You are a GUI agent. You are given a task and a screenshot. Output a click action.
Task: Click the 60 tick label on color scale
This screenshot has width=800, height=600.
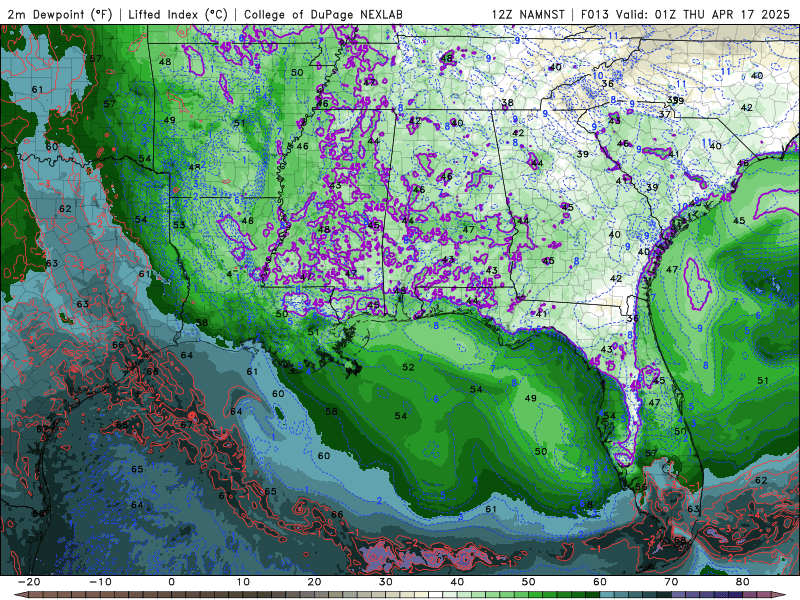tap(600, 582)
